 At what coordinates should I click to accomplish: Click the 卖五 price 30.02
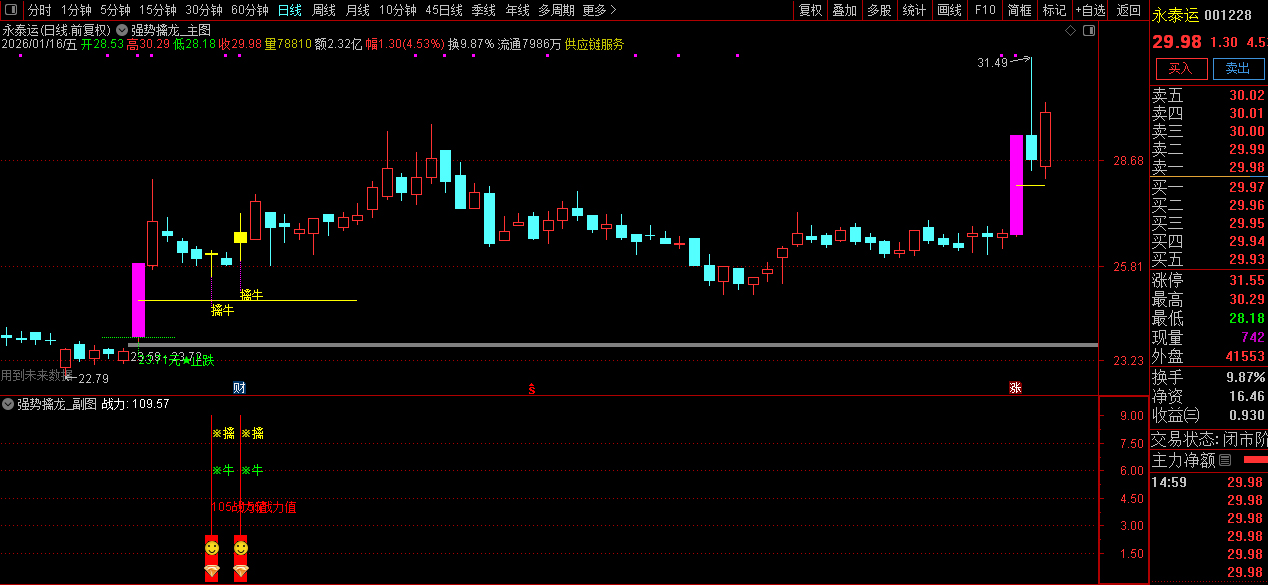click(x=1246, y=95)
